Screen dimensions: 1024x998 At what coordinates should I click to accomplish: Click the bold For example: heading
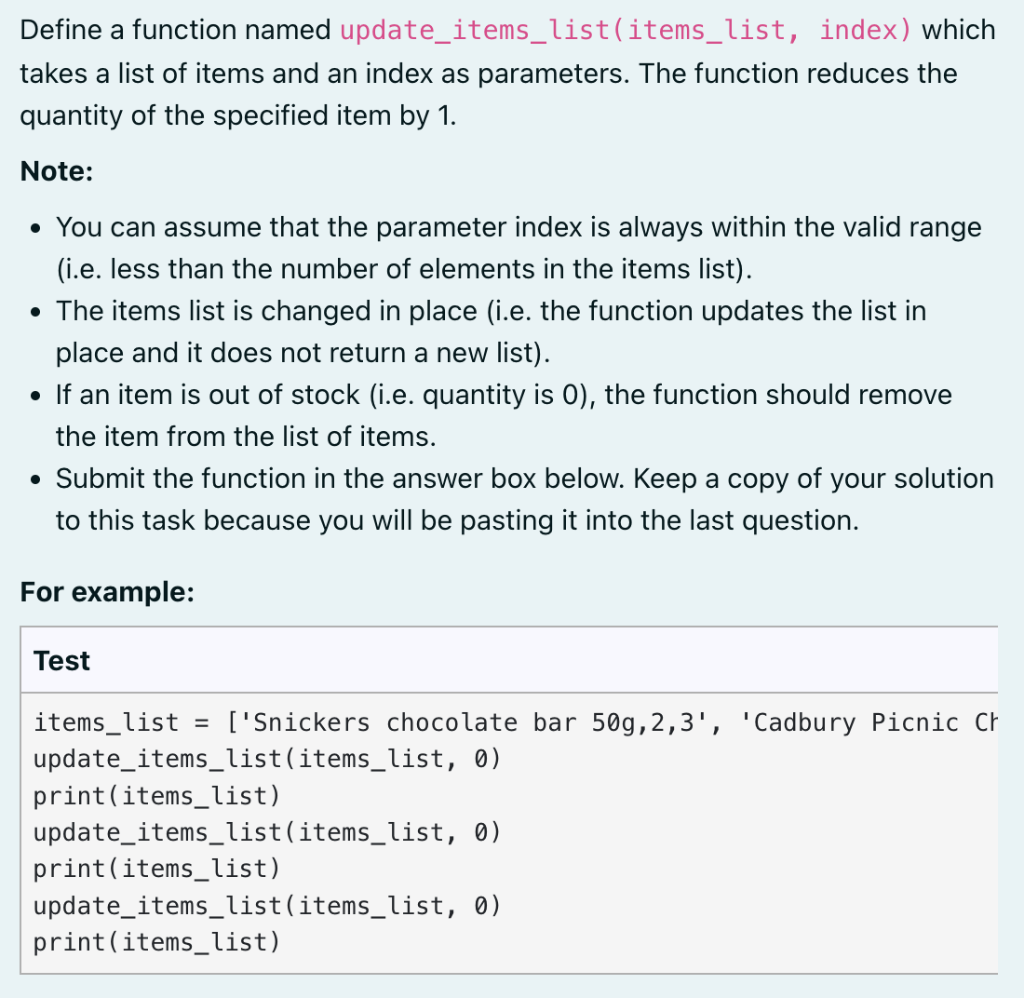(107, 592)
